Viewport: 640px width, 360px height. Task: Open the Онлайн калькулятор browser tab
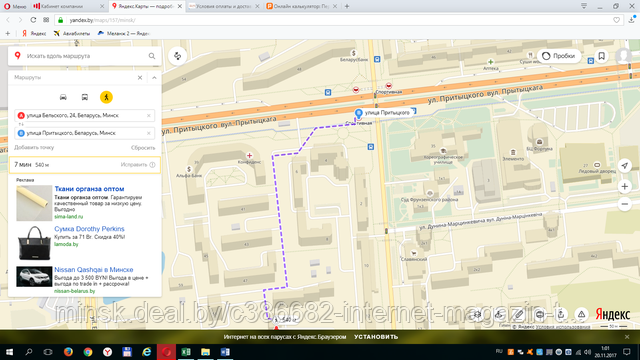pyautogui.click(x=301, y=6)
